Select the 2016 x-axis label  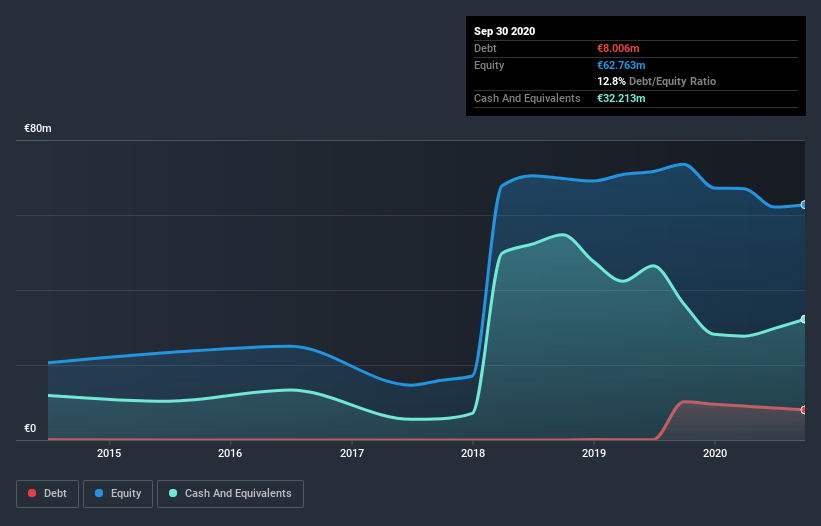230,453
